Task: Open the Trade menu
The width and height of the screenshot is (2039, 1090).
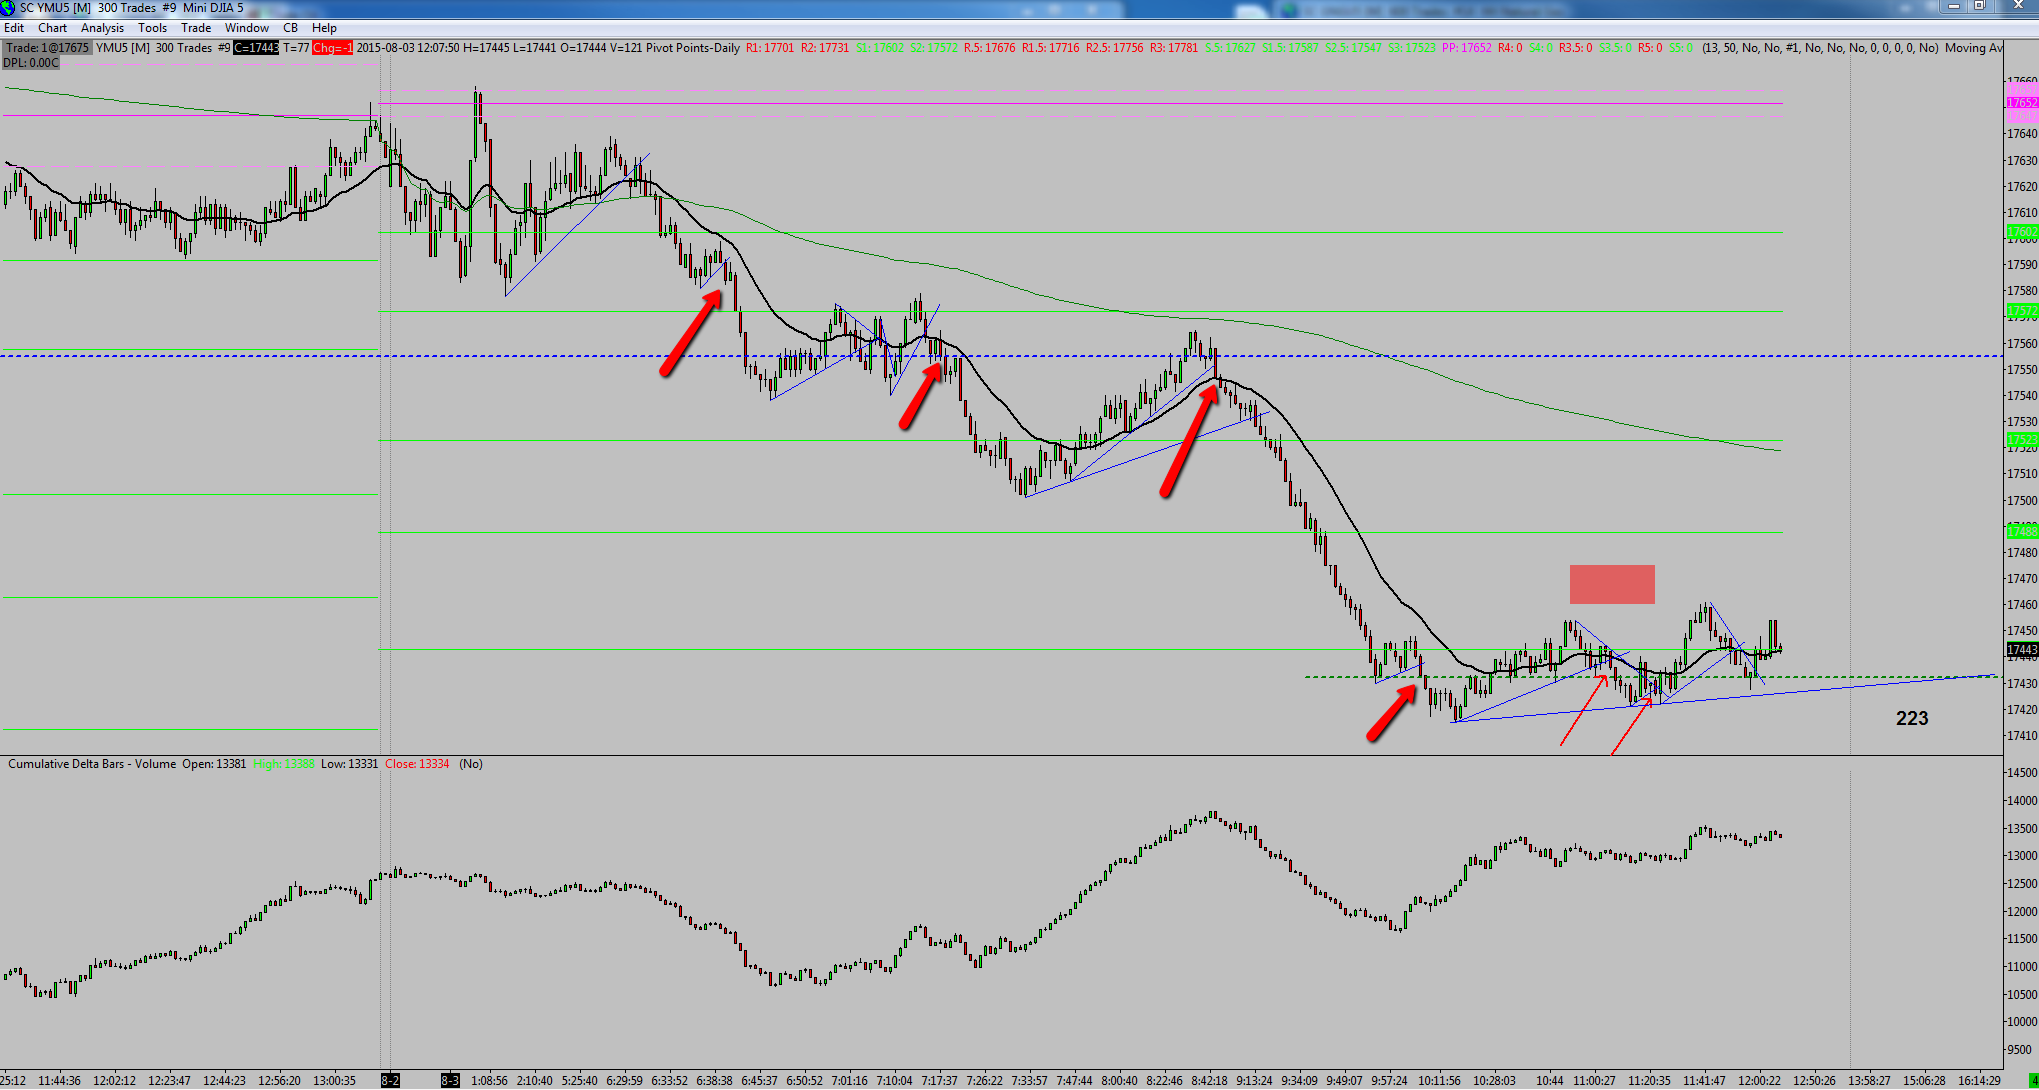Action: pyautogui.click(x=196, y=28)
